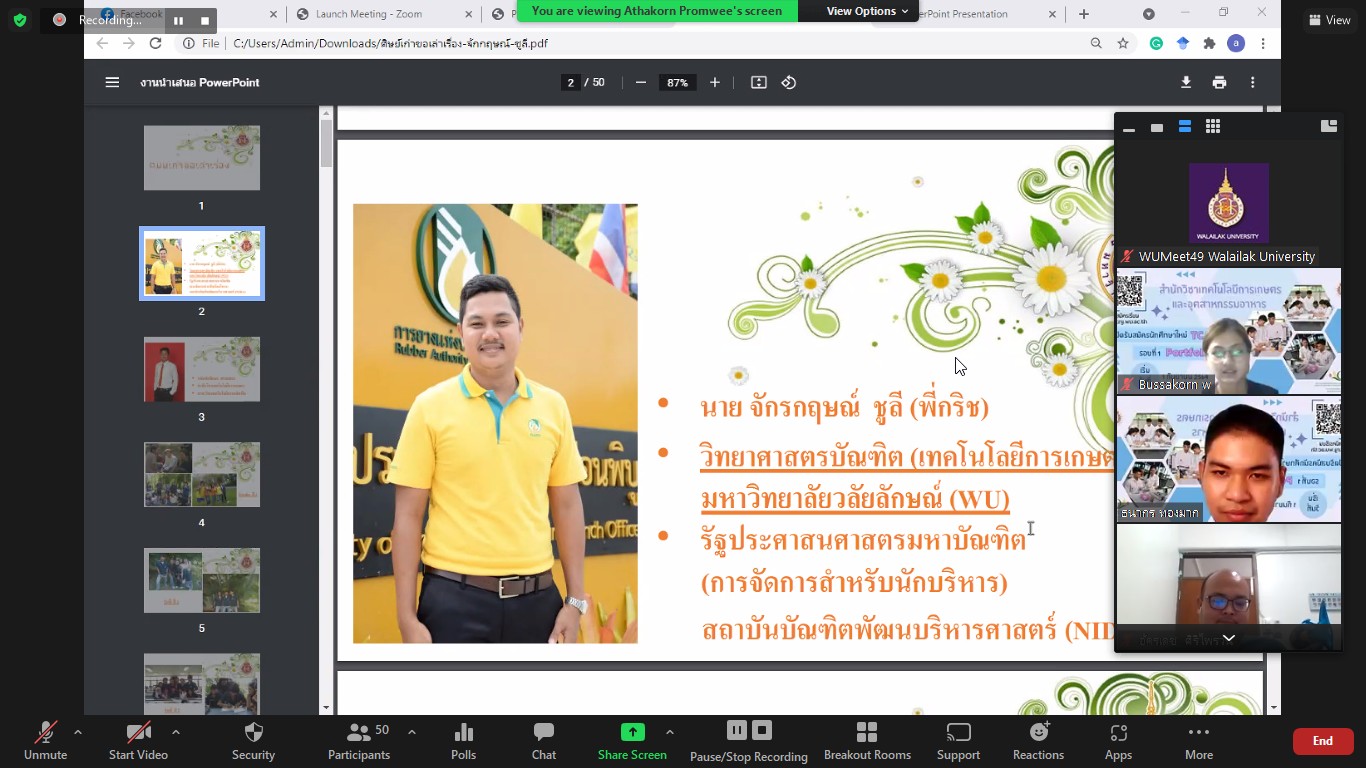Select slide 3 thumbnail in sidebar

(202, 370)
